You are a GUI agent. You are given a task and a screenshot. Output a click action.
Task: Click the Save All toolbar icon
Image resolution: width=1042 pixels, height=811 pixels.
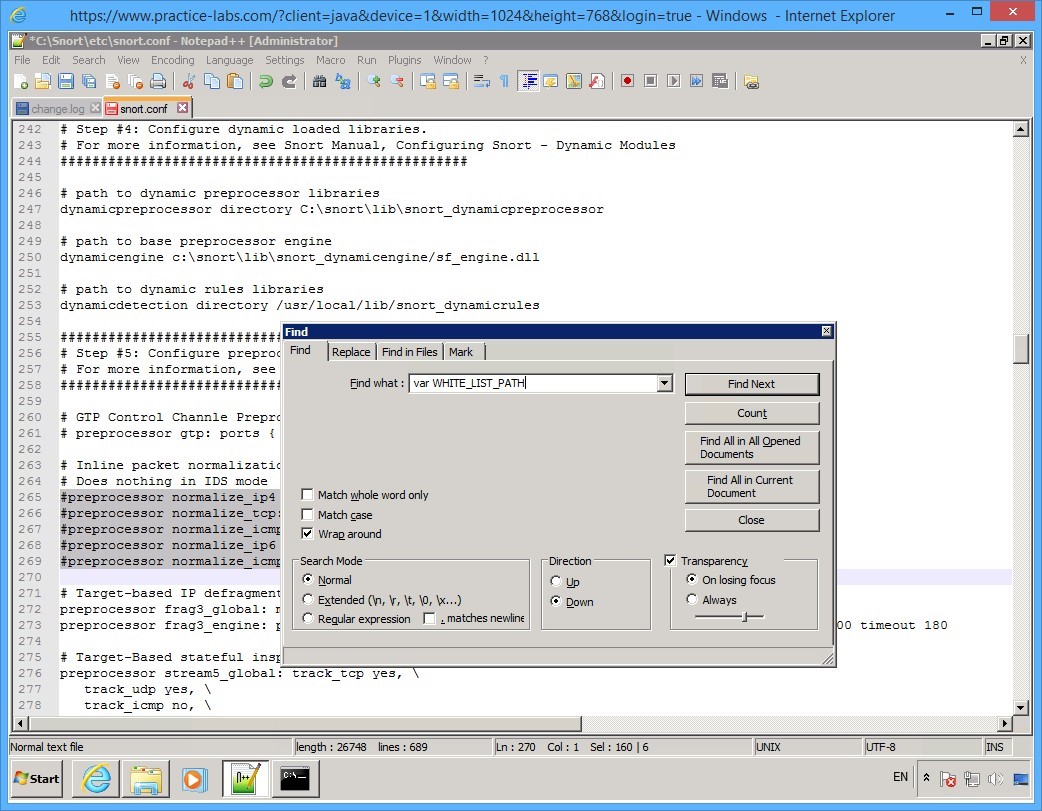tap(91, 81)
